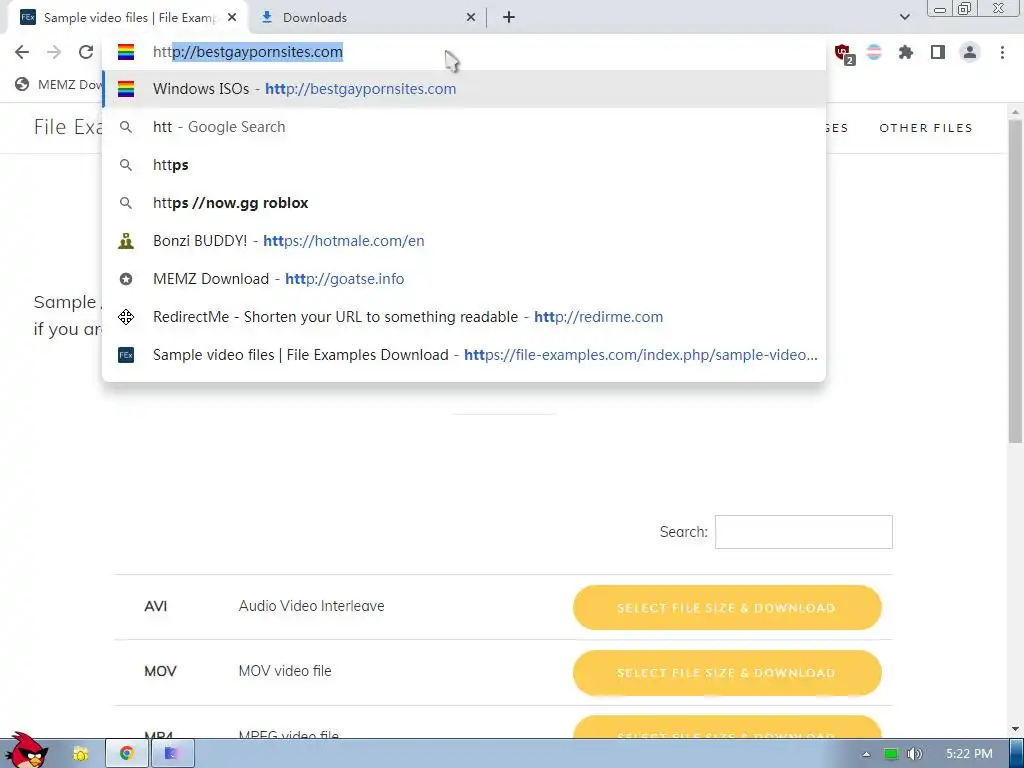The width and height of the screenshot is (1024, 768).
Task: Click the forward navigation arrow
Action: tap(54, 52)
